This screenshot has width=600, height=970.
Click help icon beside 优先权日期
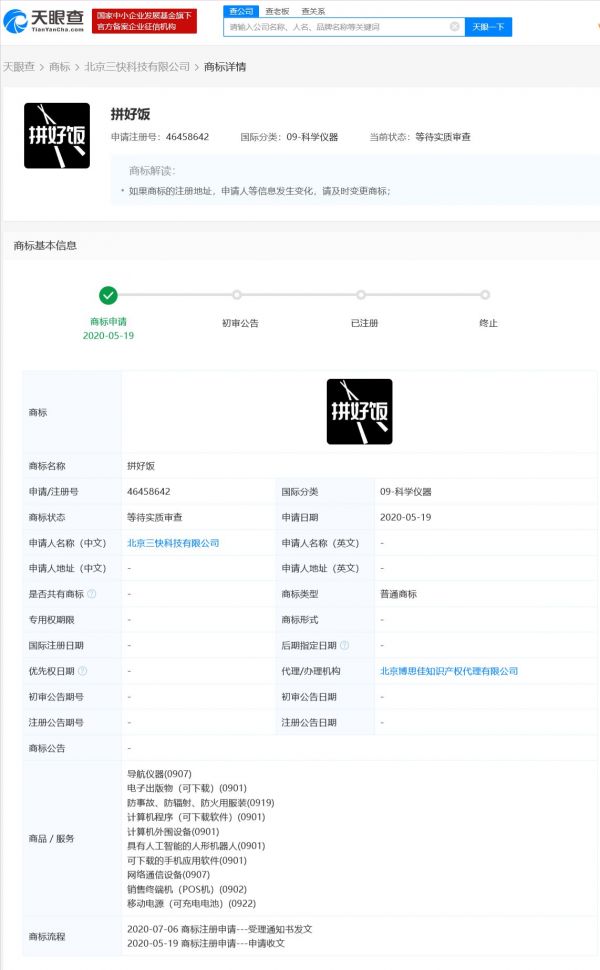[x=82, y=671]
